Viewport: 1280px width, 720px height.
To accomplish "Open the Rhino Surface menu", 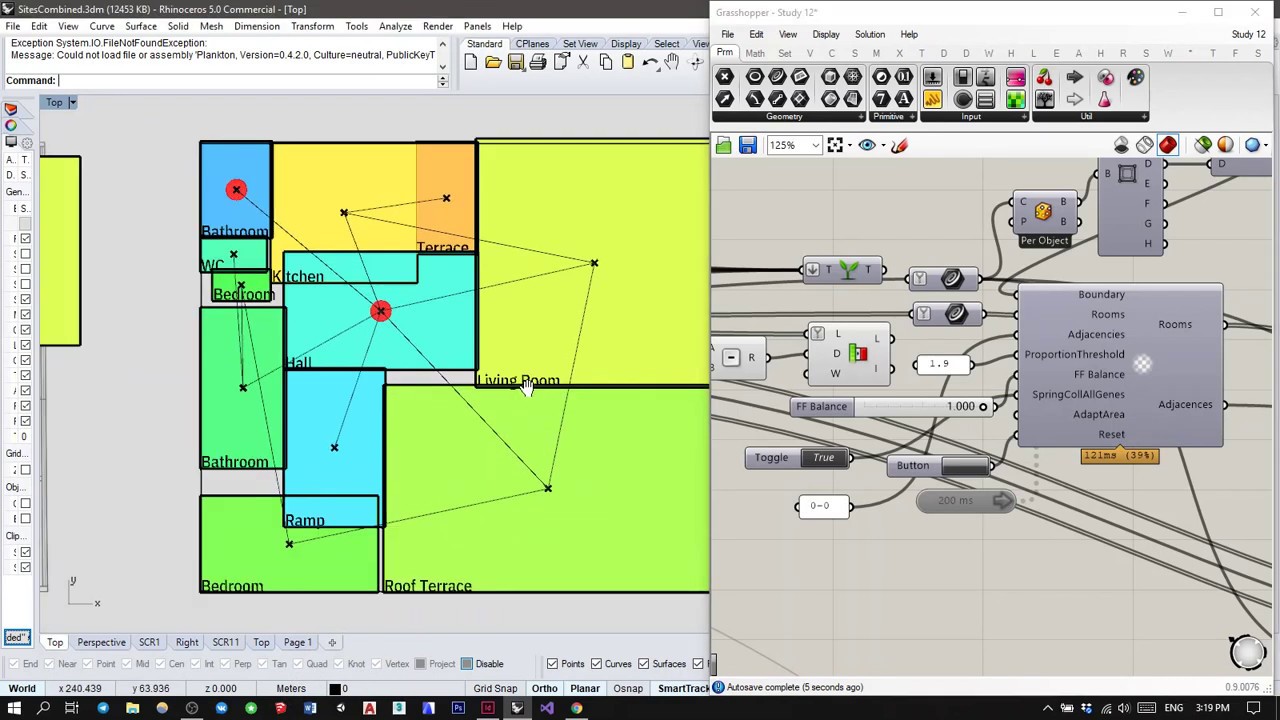I will (x=141, y=26).
